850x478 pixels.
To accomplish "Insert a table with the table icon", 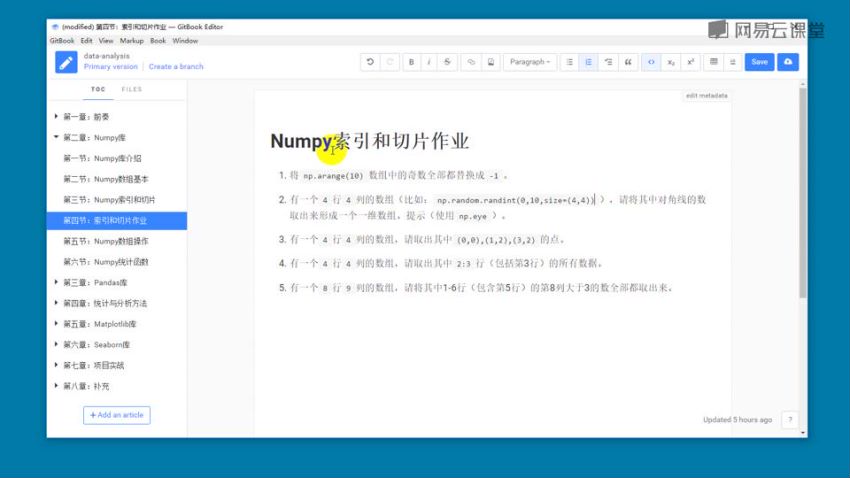I will point(713,62).
